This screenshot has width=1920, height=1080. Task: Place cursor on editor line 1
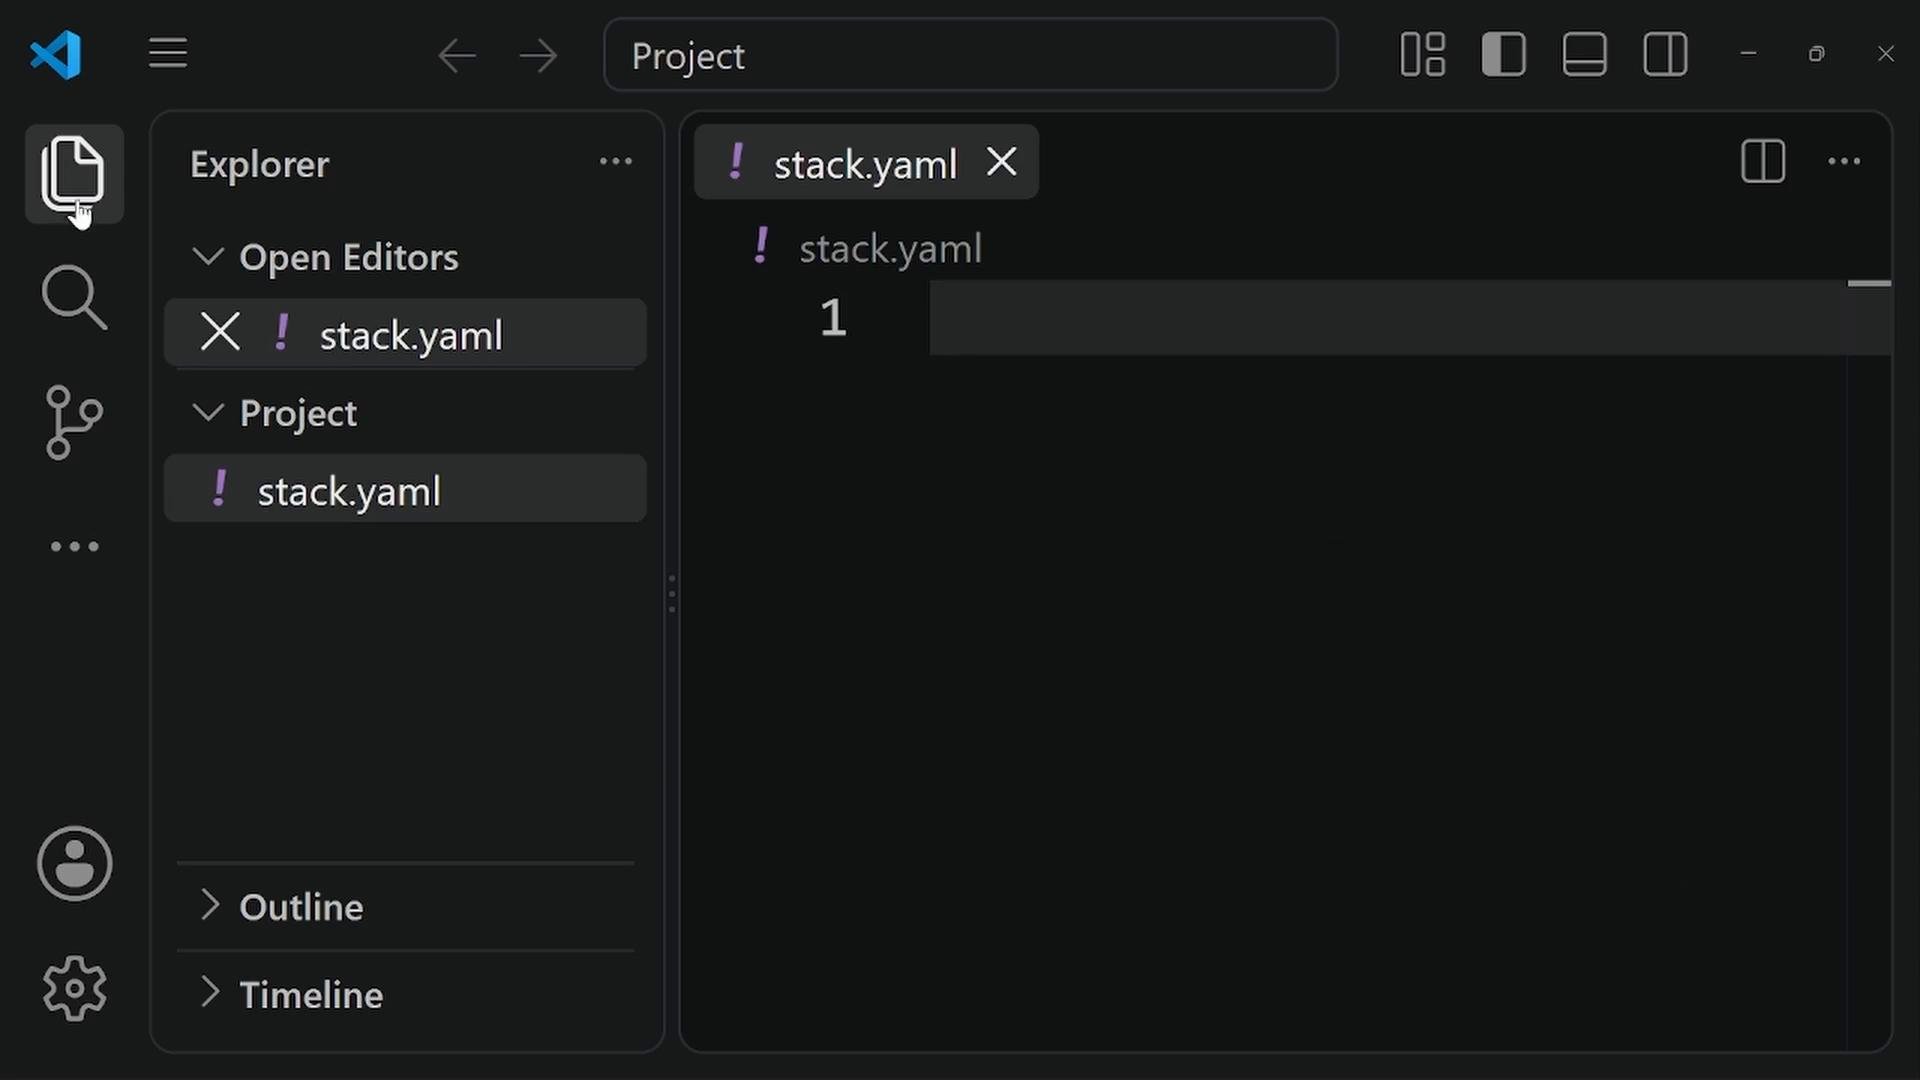pyautogui.click(x=1388, y=318)
